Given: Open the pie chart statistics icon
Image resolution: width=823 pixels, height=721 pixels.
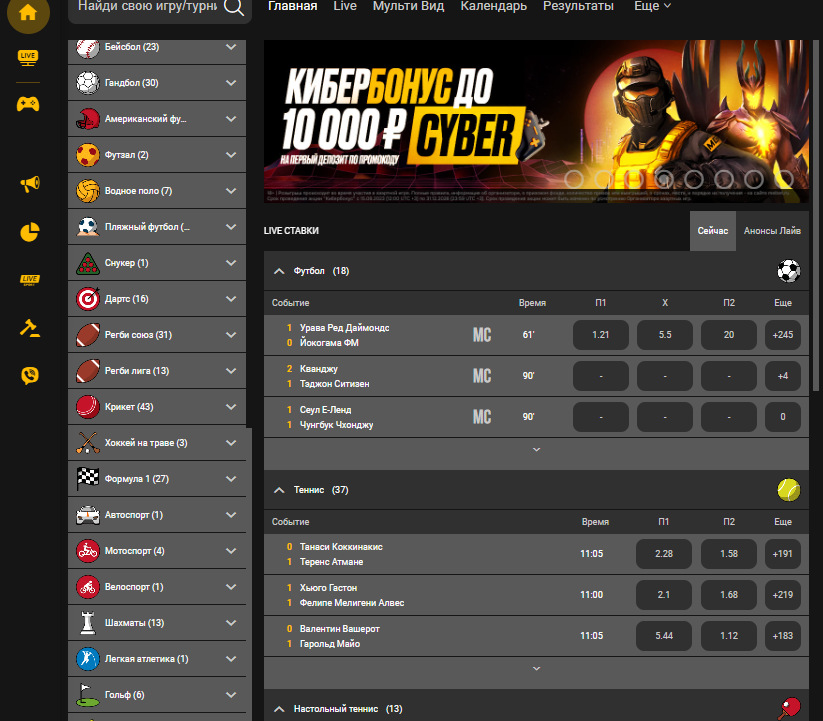Looking at the screenshot, I should click(x=30, y=232).
